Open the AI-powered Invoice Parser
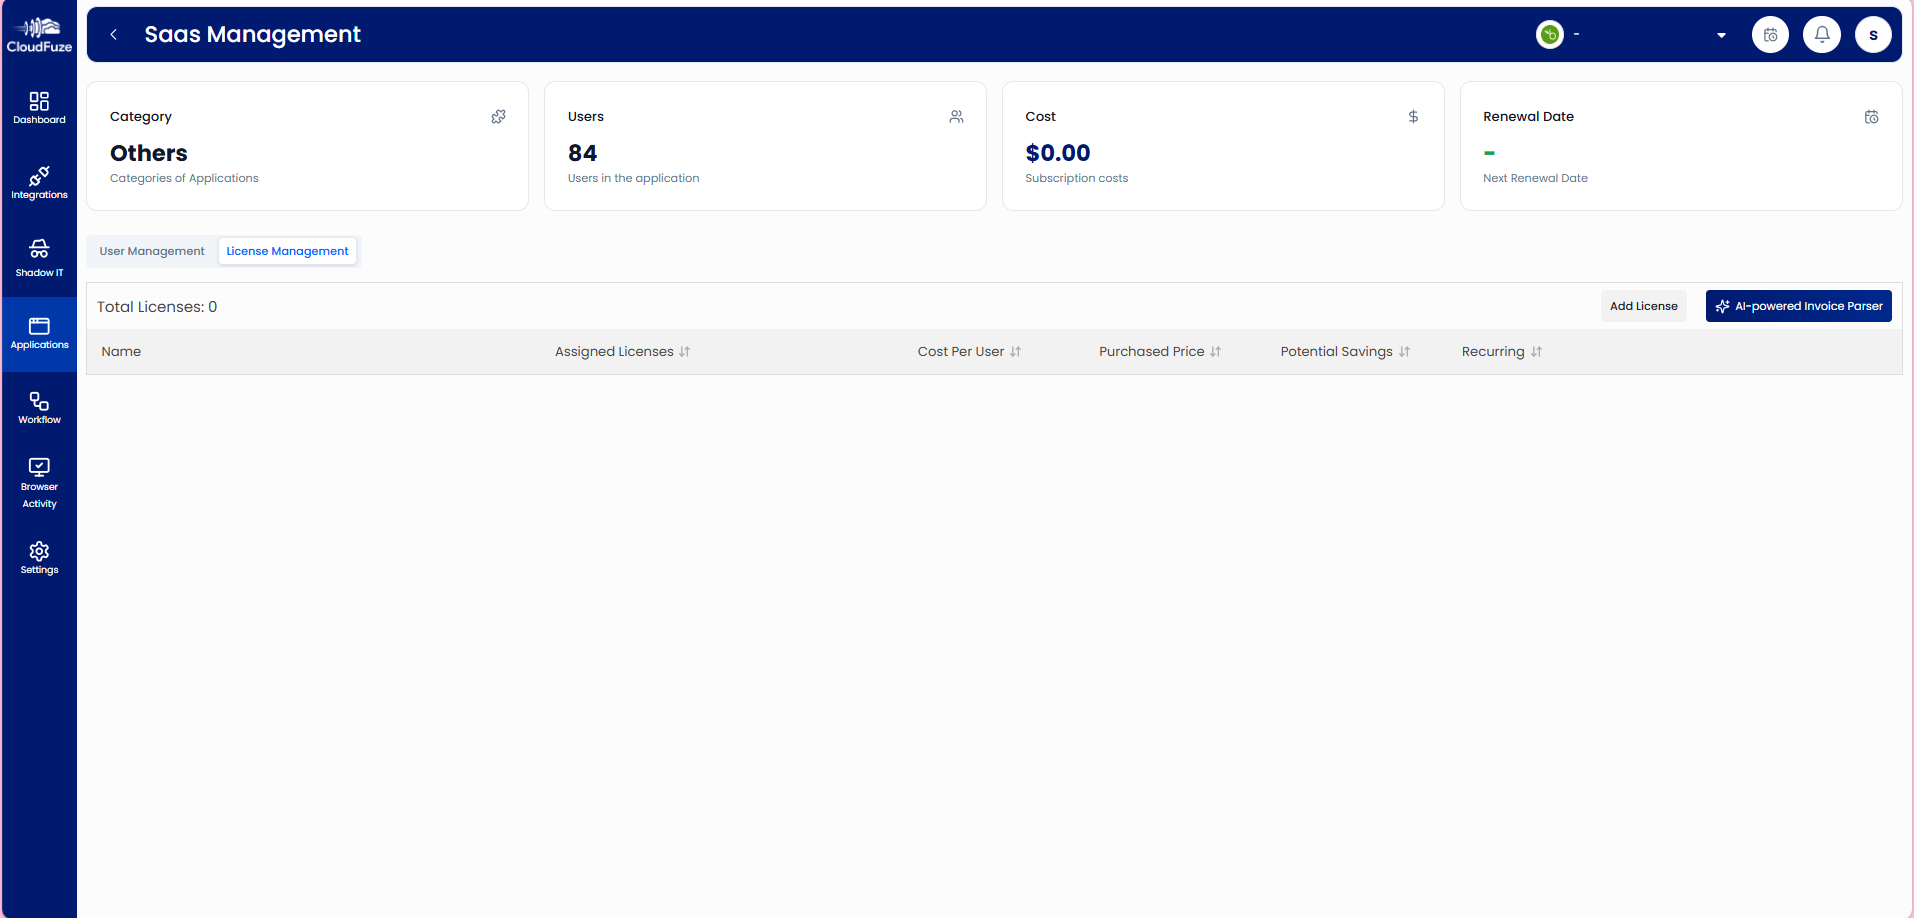This screenshot has width=1914, height=918. (x=1798, y=306)
